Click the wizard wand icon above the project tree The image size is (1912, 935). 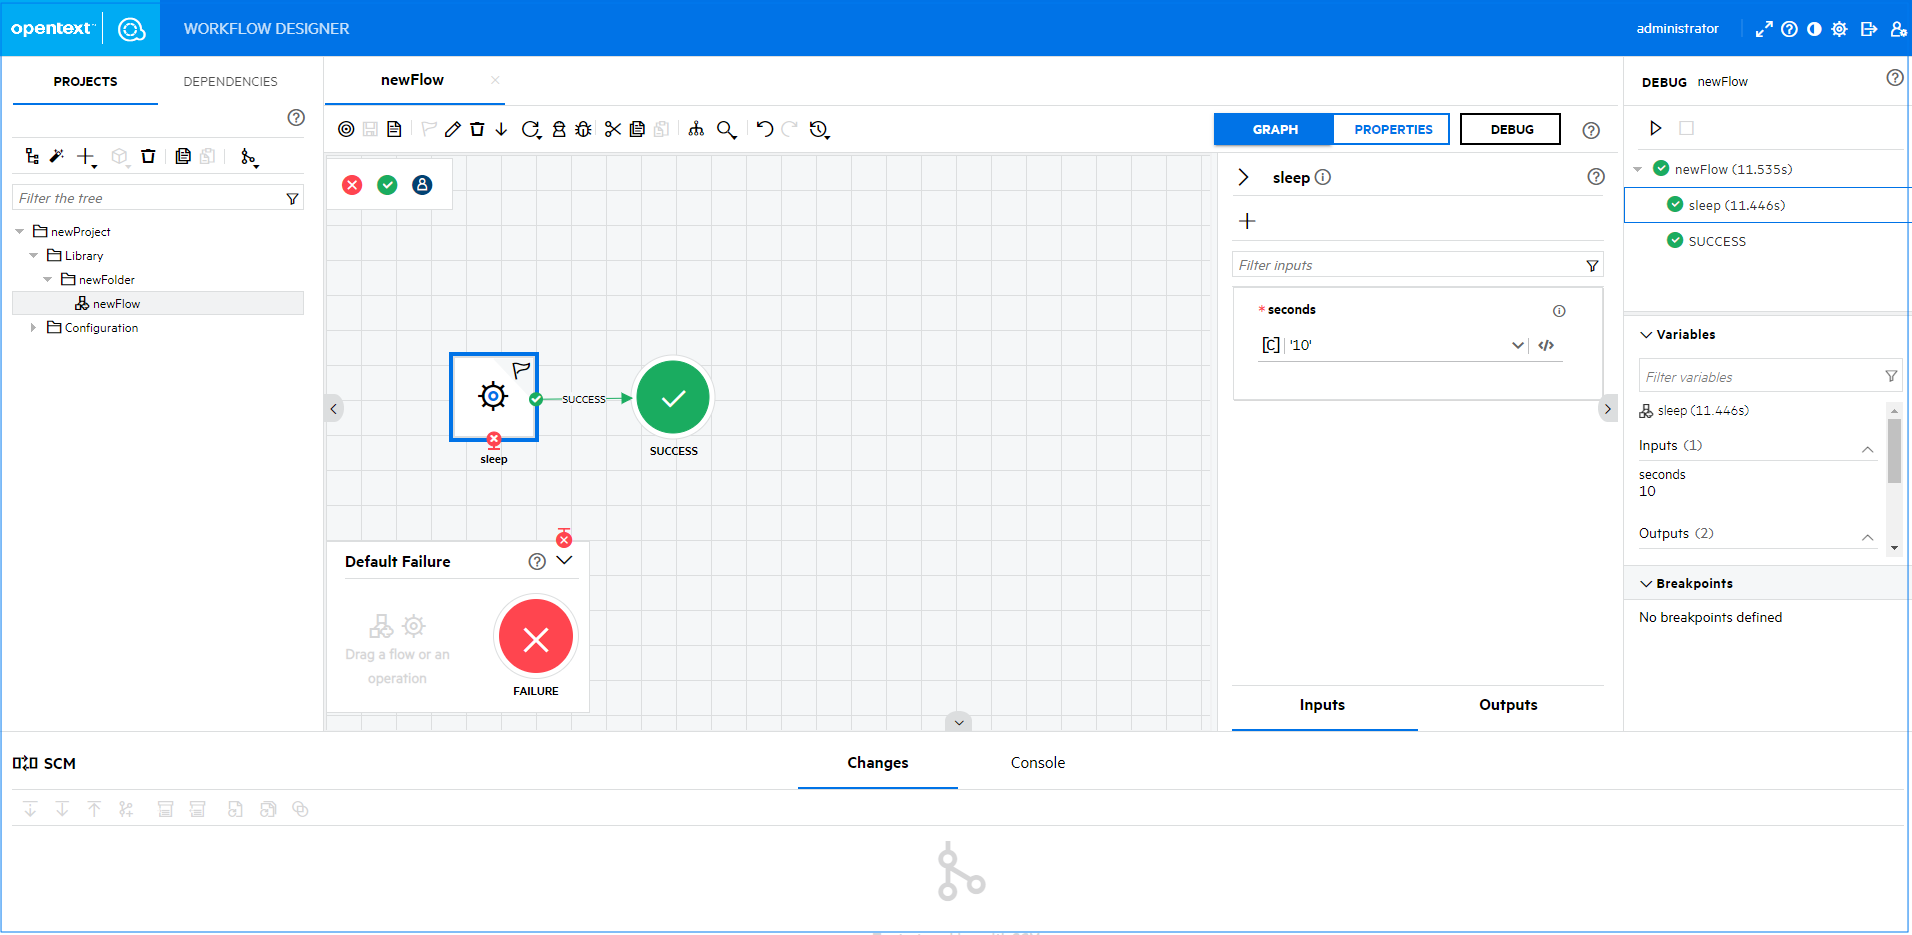[56, 156]
